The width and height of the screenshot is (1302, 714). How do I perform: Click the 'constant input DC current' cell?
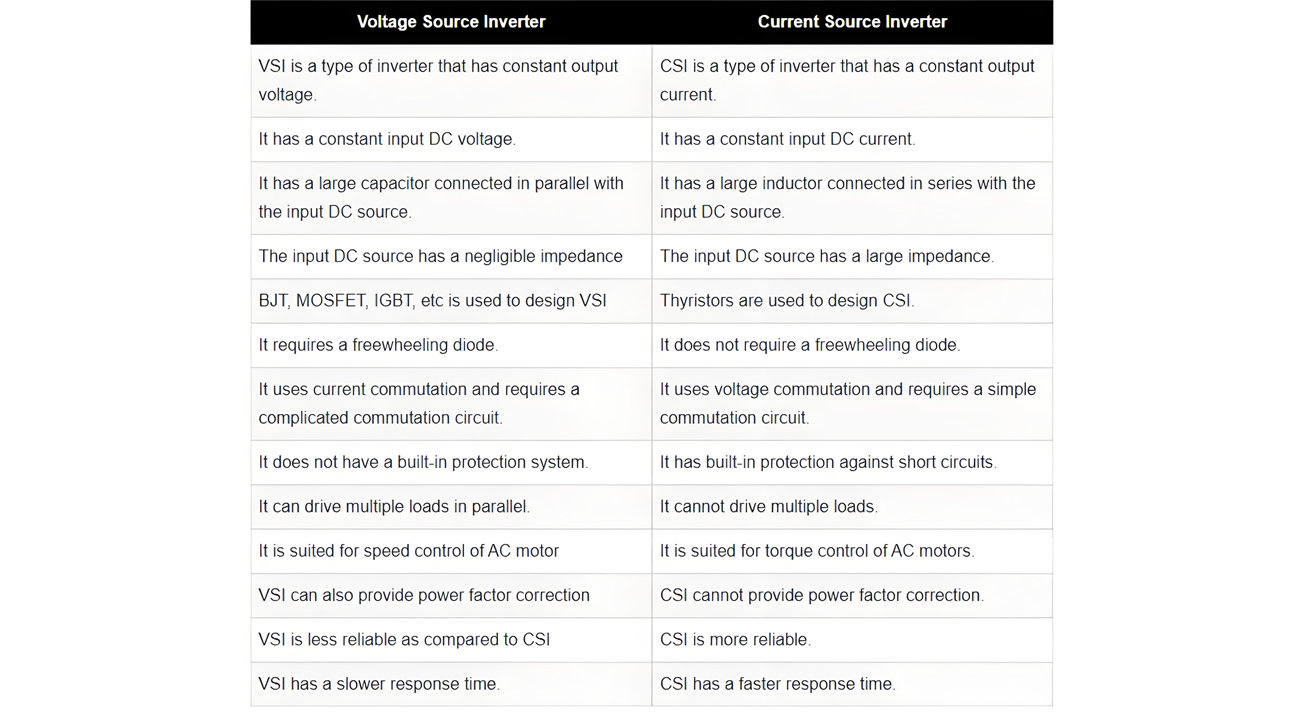click(x=852, y=139)
